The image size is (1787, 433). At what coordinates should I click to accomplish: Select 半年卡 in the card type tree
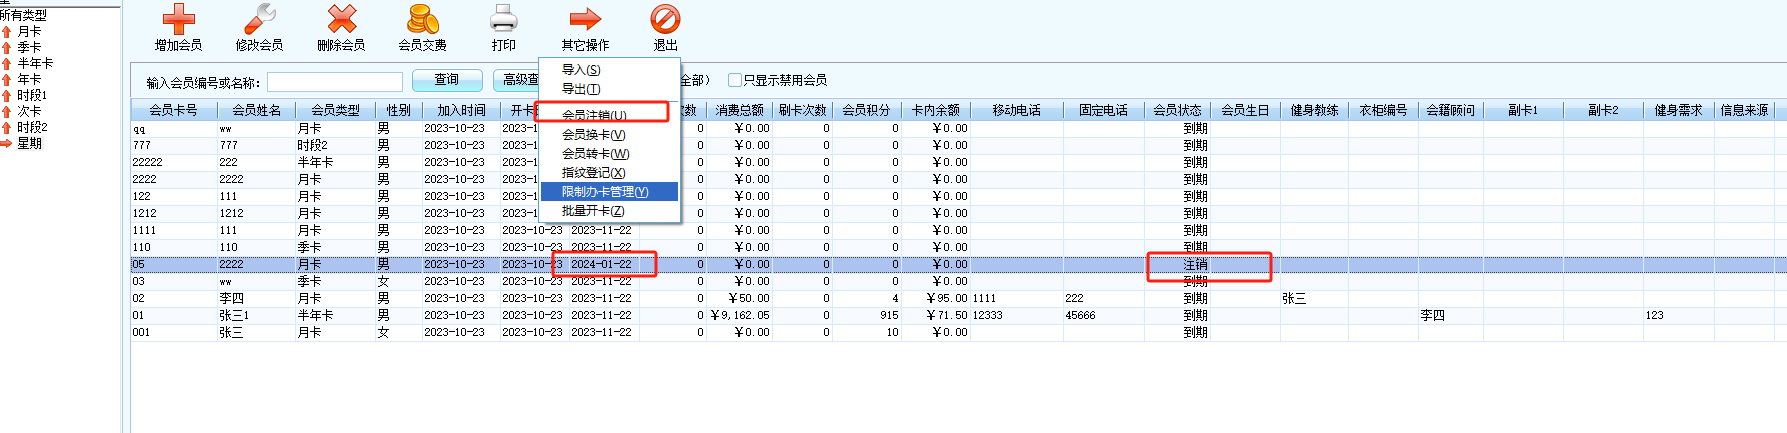[35, 64]
